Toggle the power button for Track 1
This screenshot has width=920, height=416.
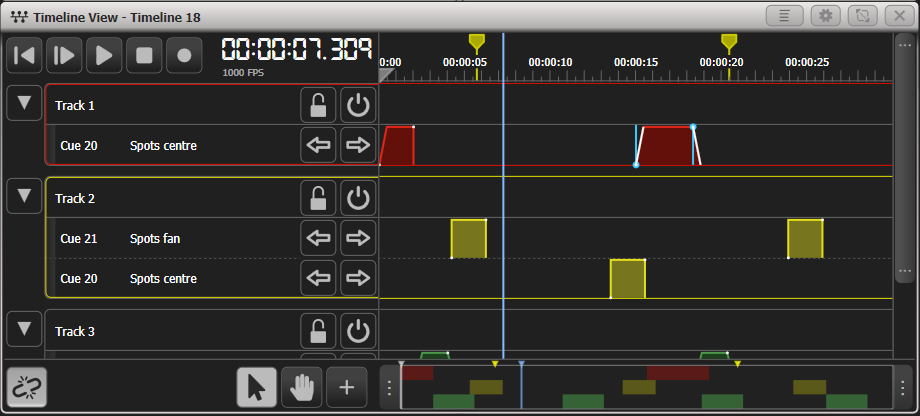358,106
